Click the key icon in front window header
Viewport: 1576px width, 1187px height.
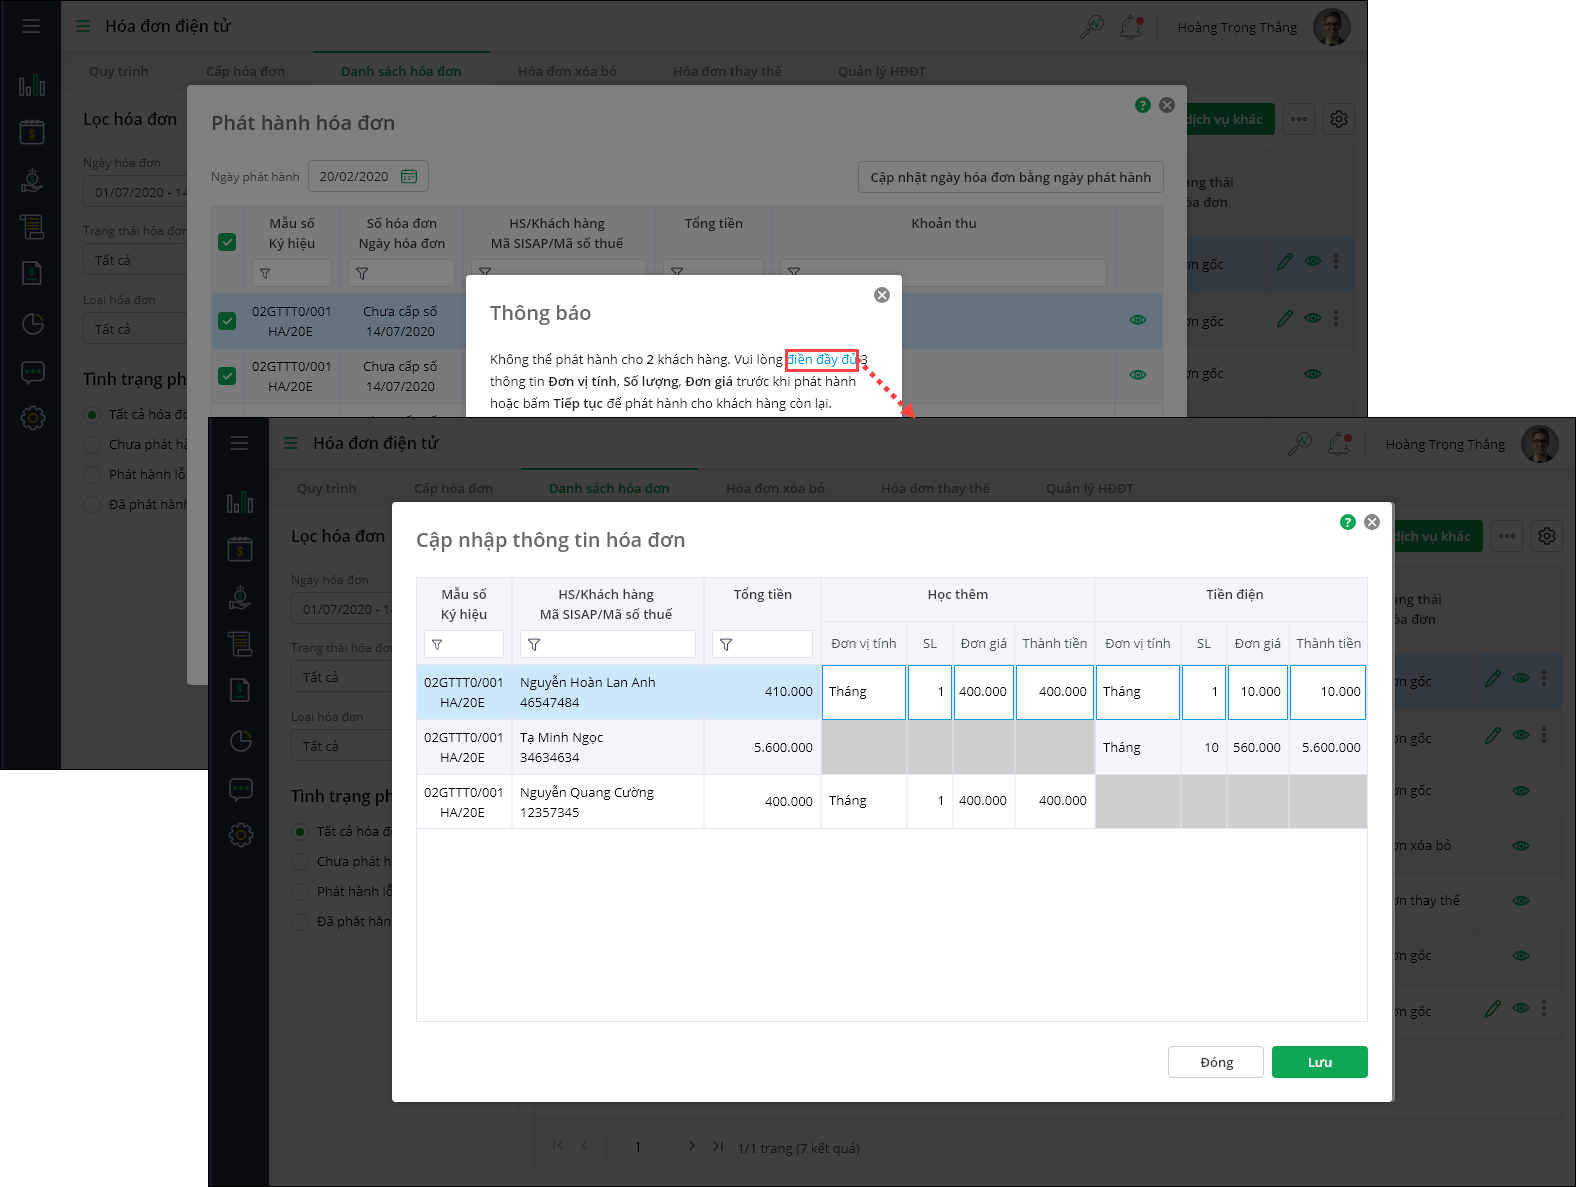pos(1300,444)
